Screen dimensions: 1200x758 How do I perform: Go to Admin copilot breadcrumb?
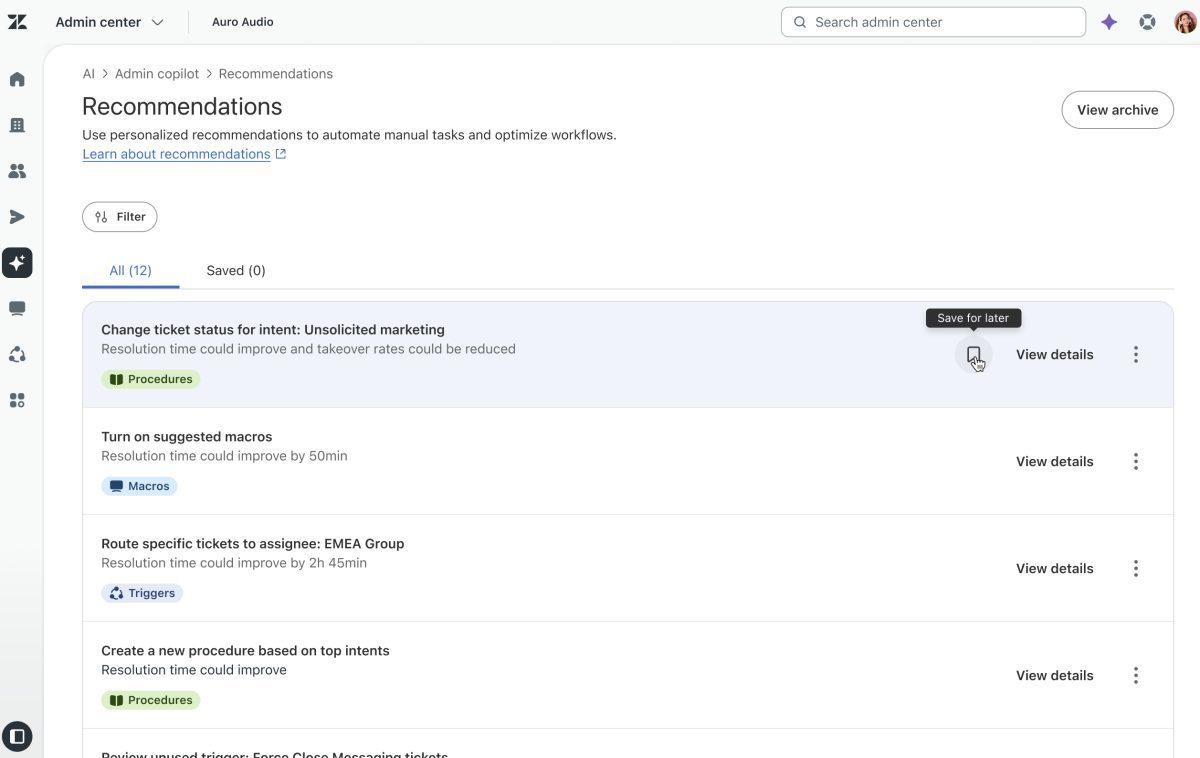(157, 74)
